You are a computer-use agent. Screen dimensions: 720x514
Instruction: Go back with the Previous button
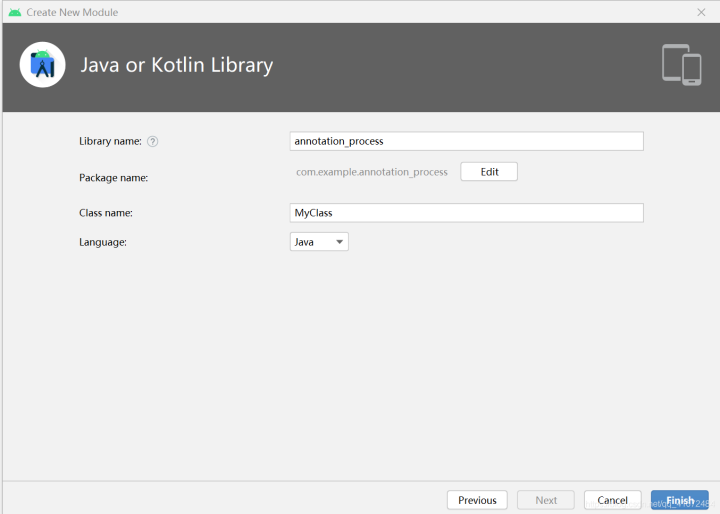tap(477, 500)
